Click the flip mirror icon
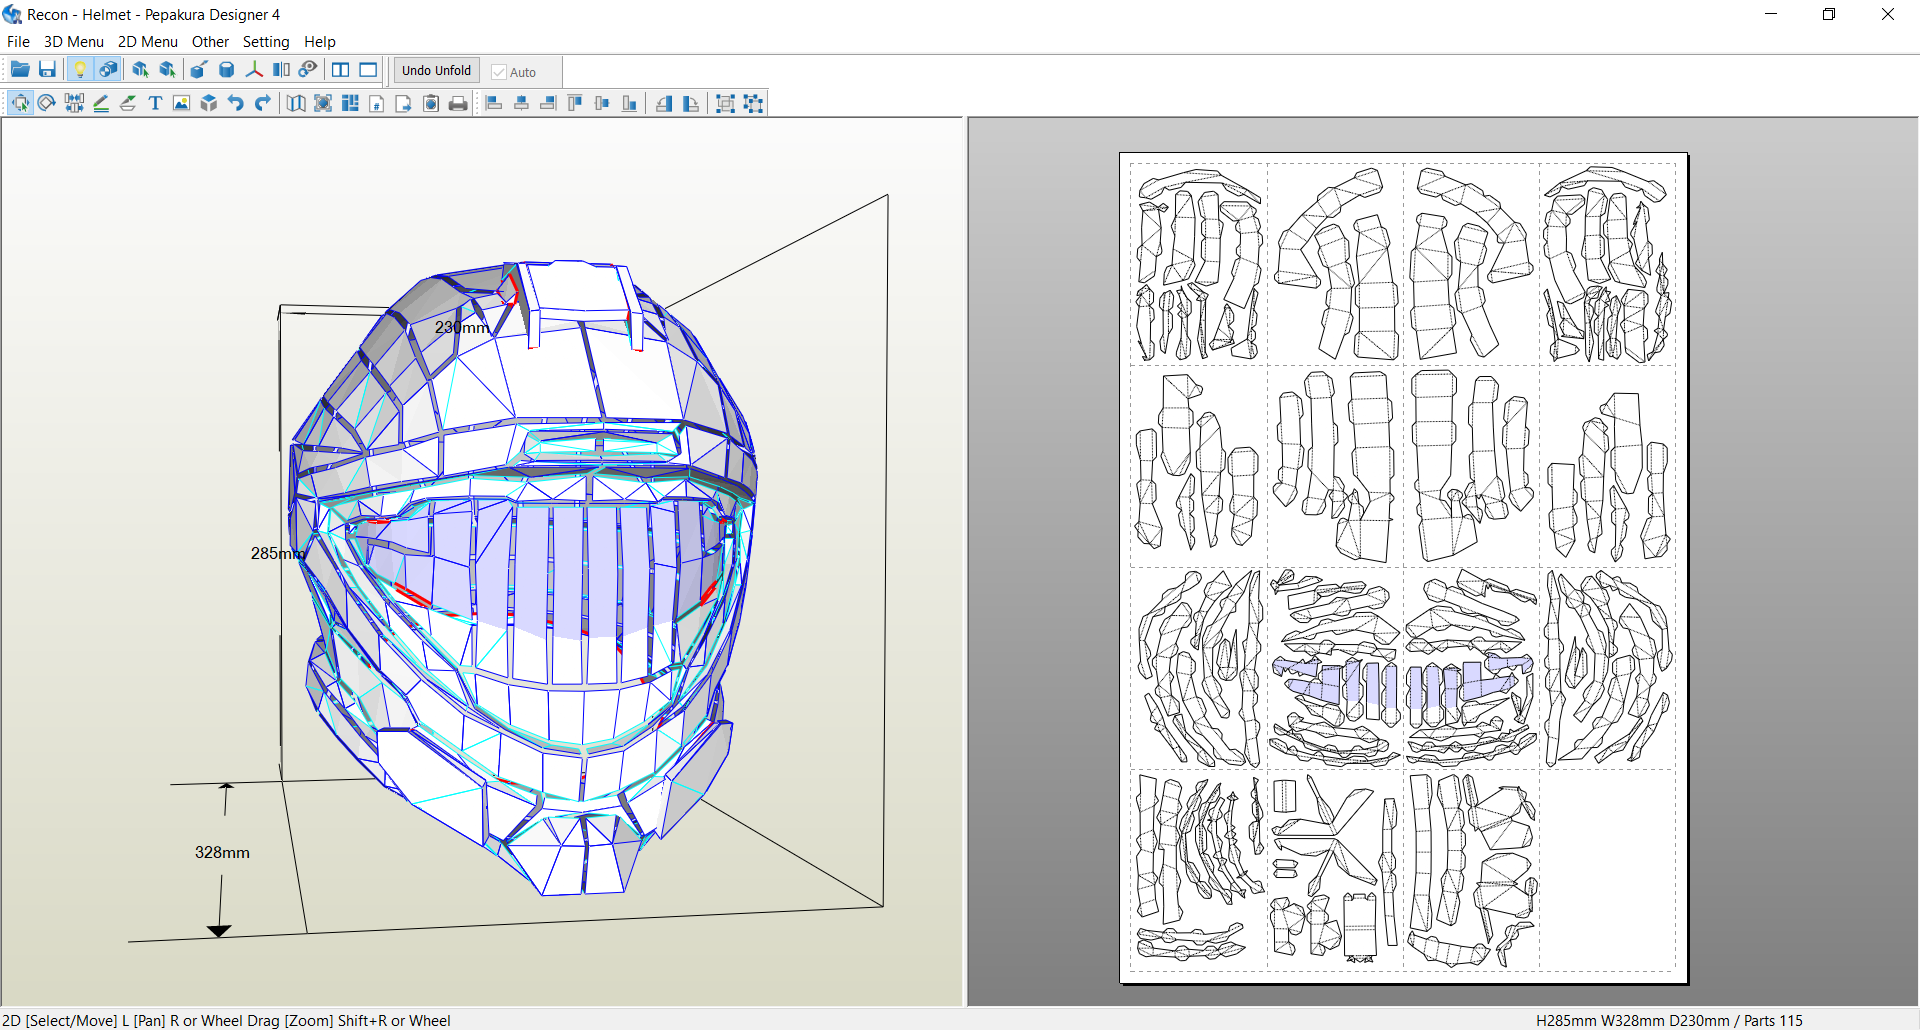 click(x=281, y=70)
